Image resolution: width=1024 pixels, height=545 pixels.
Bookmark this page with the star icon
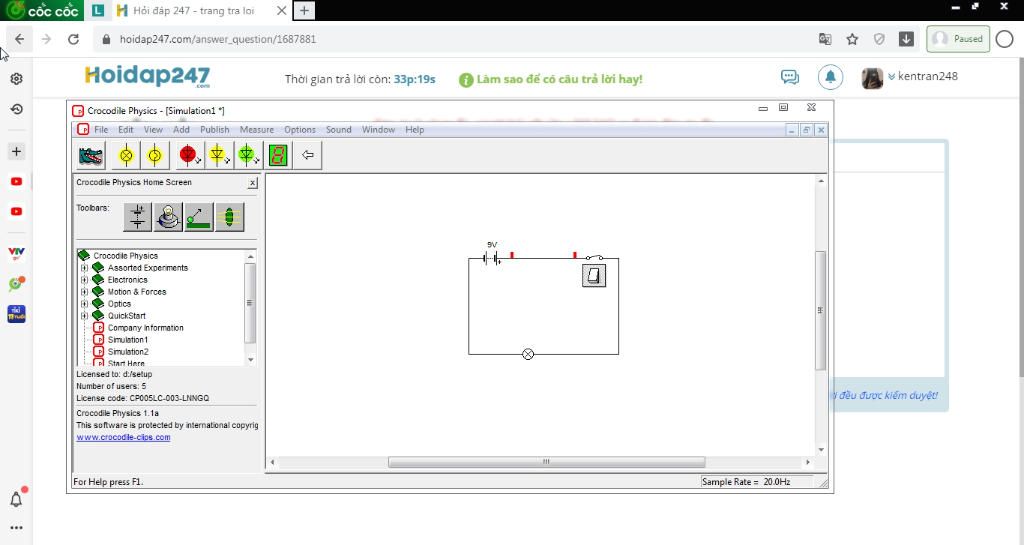pyautogui.click(x=852, y=39)
